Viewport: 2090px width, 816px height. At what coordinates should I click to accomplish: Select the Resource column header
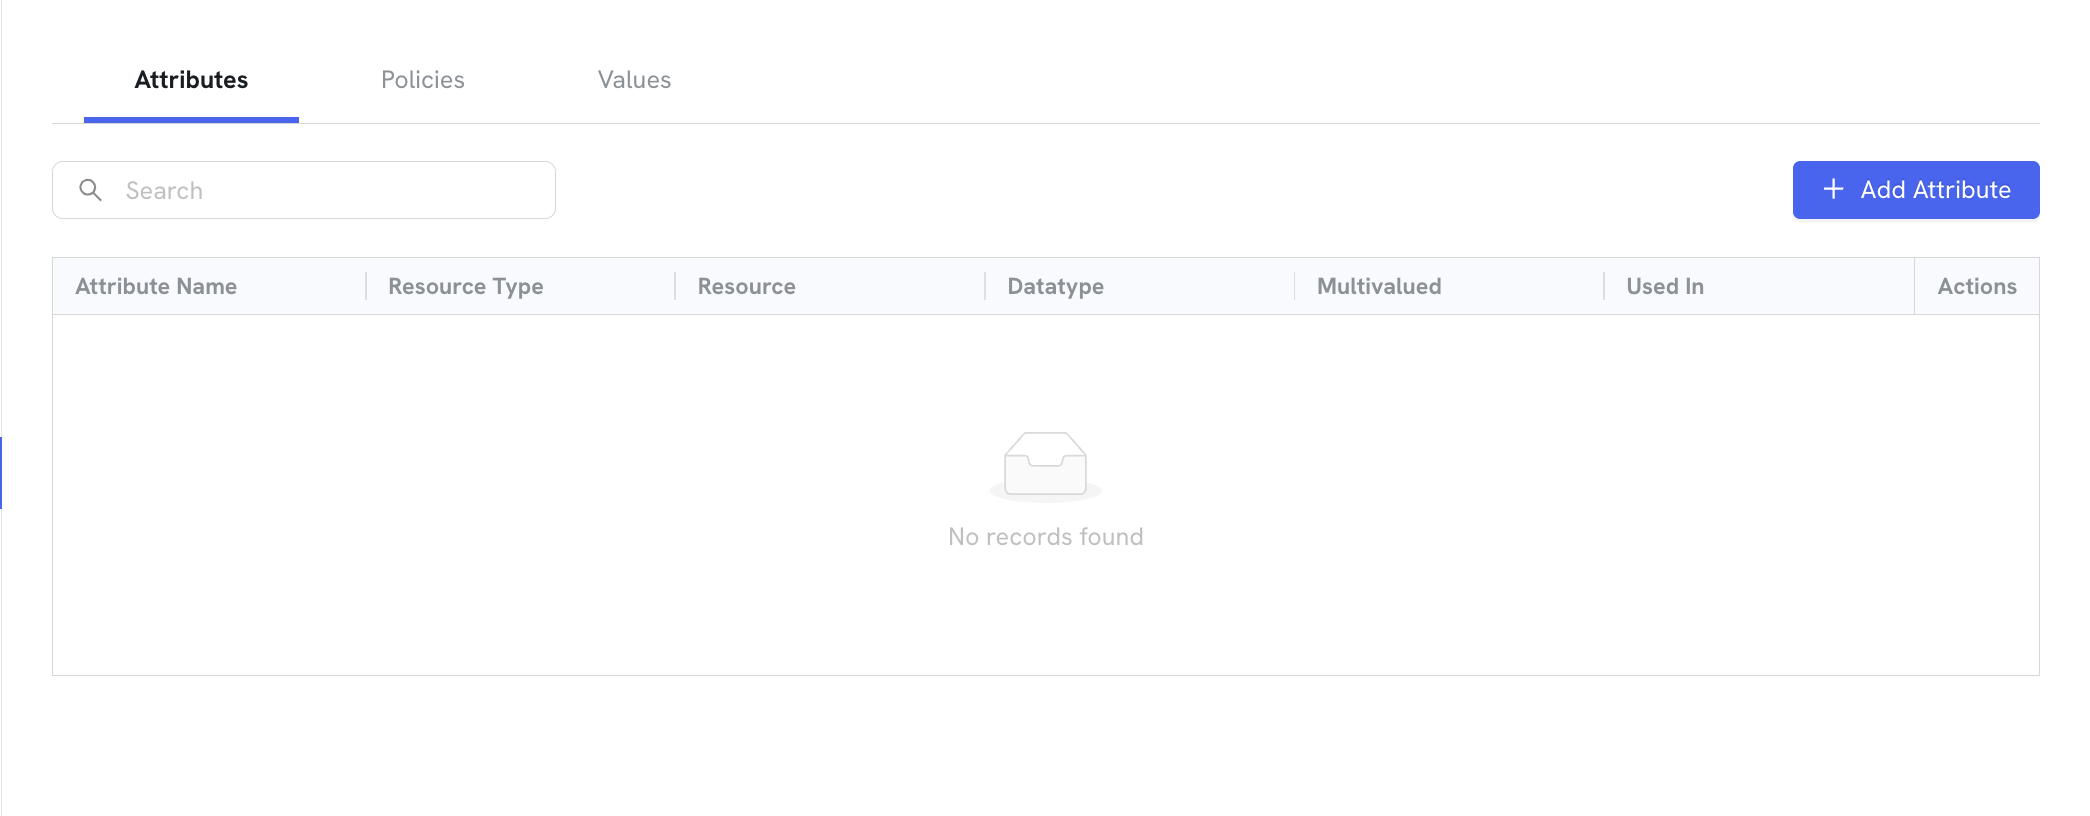[747, 286]
